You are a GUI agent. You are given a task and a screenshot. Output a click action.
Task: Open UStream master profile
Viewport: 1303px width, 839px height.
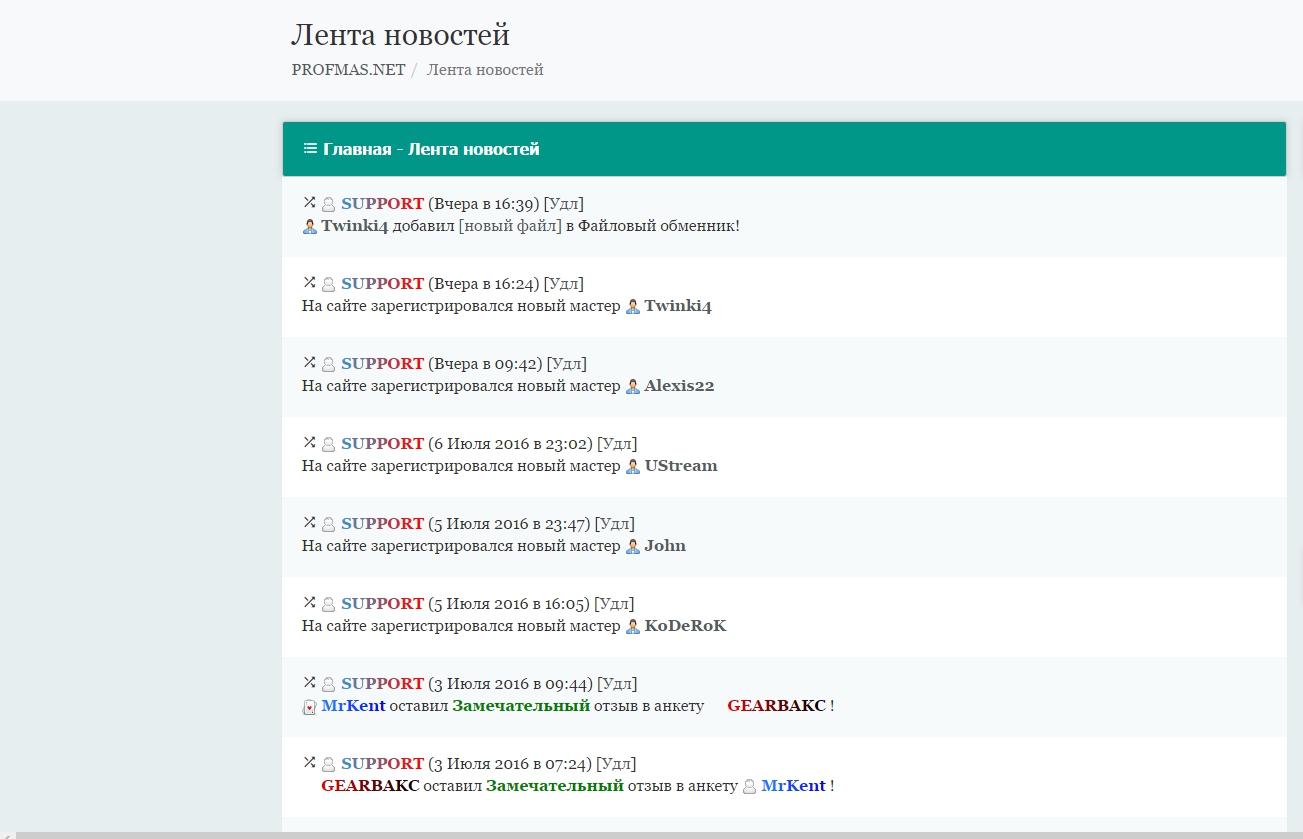click(681, 466)
